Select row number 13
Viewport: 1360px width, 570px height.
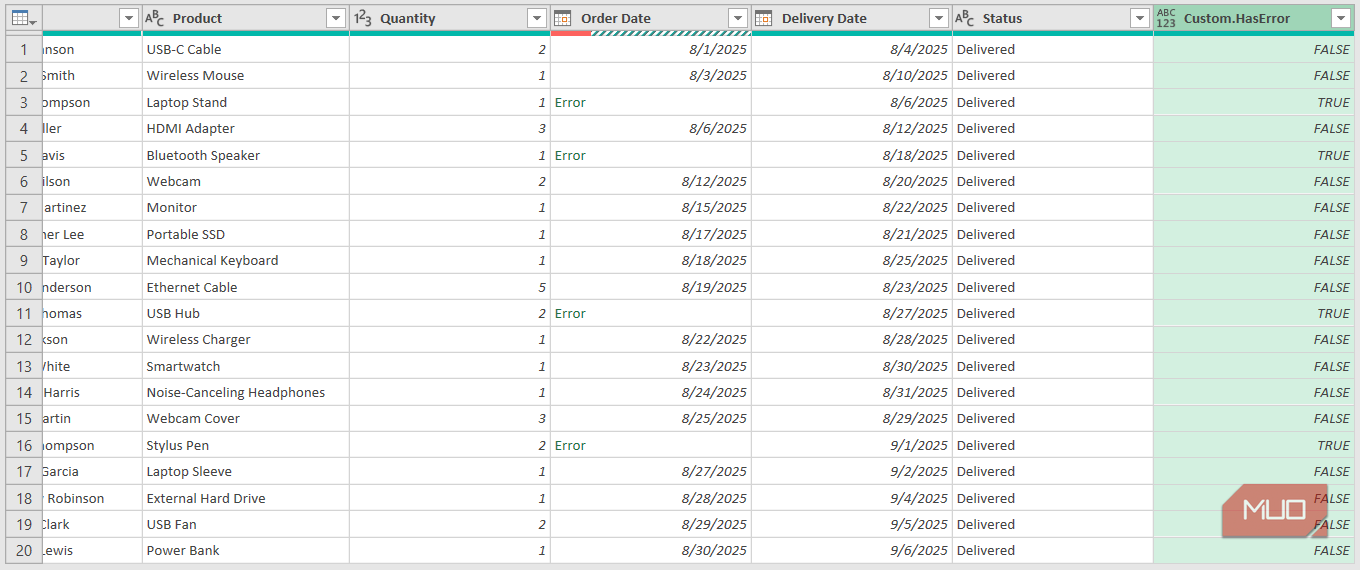tap(24, 366)
